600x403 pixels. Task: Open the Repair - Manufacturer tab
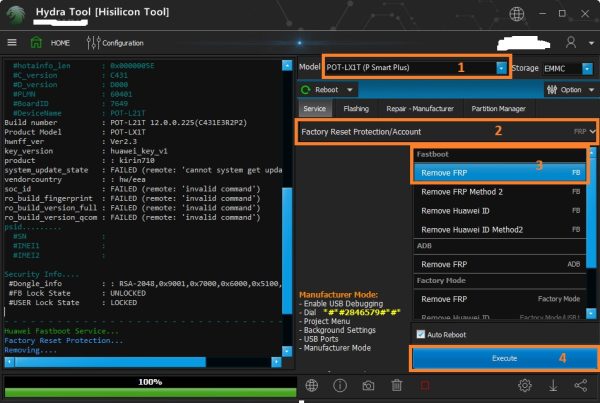pos(420,109)
